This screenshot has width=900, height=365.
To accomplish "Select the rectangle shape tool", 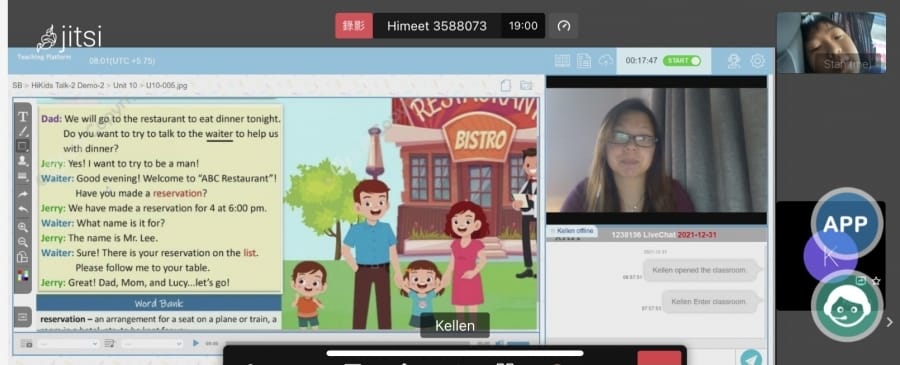I will 23,146.
